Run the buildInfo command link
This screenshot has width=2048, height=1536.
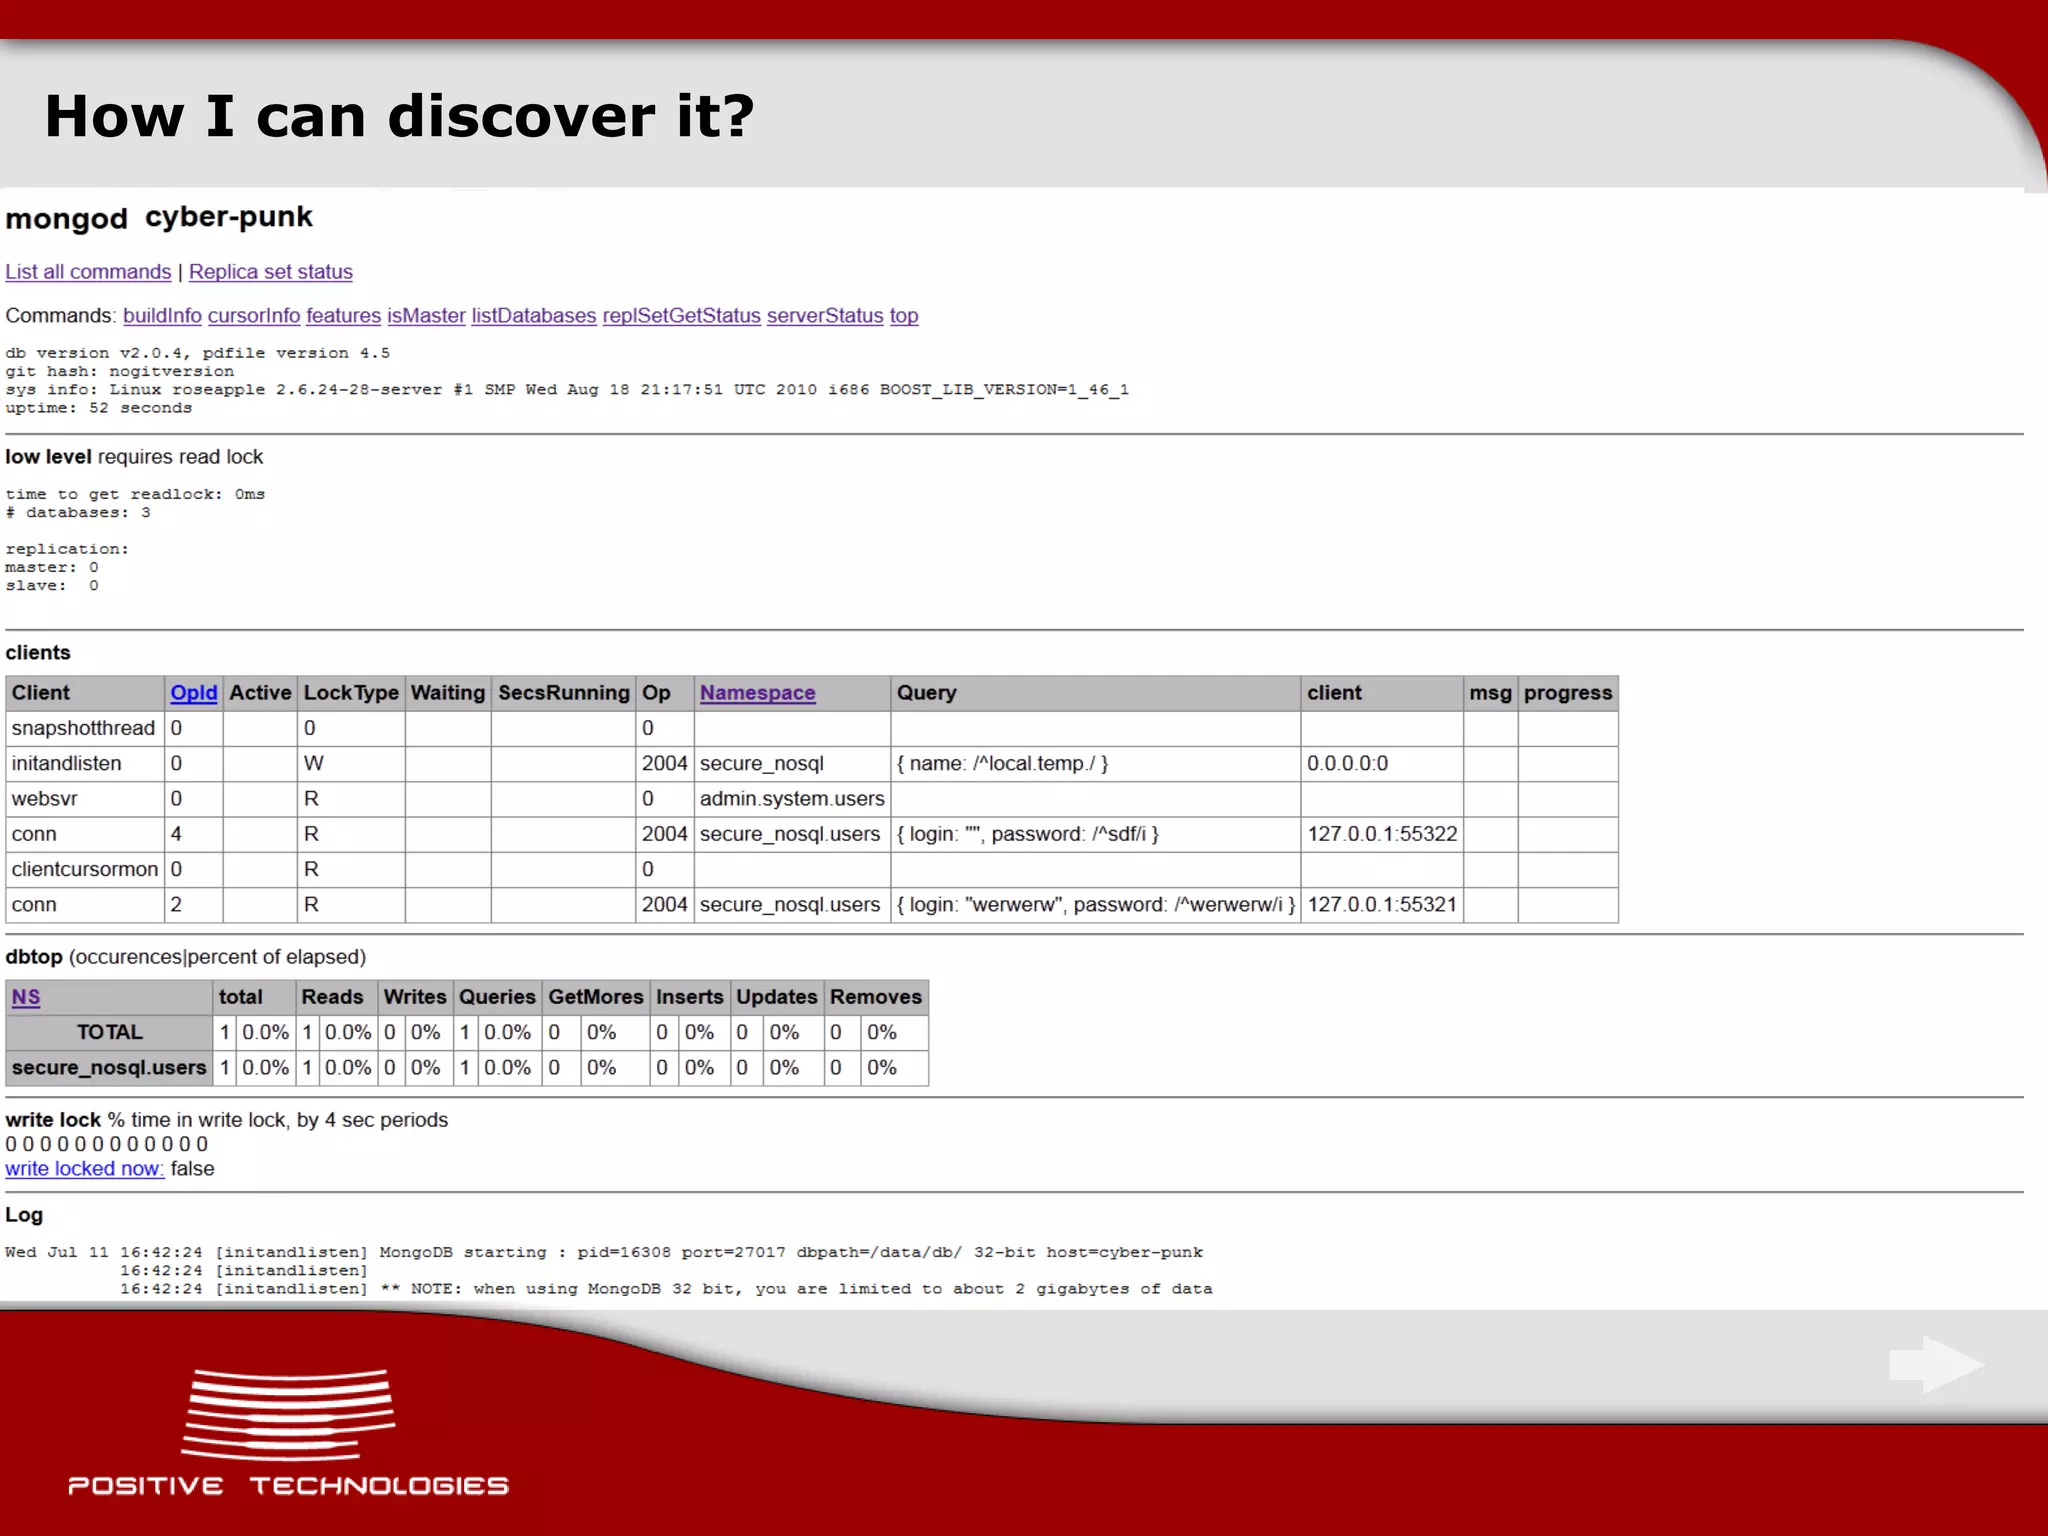coord(162,316)
